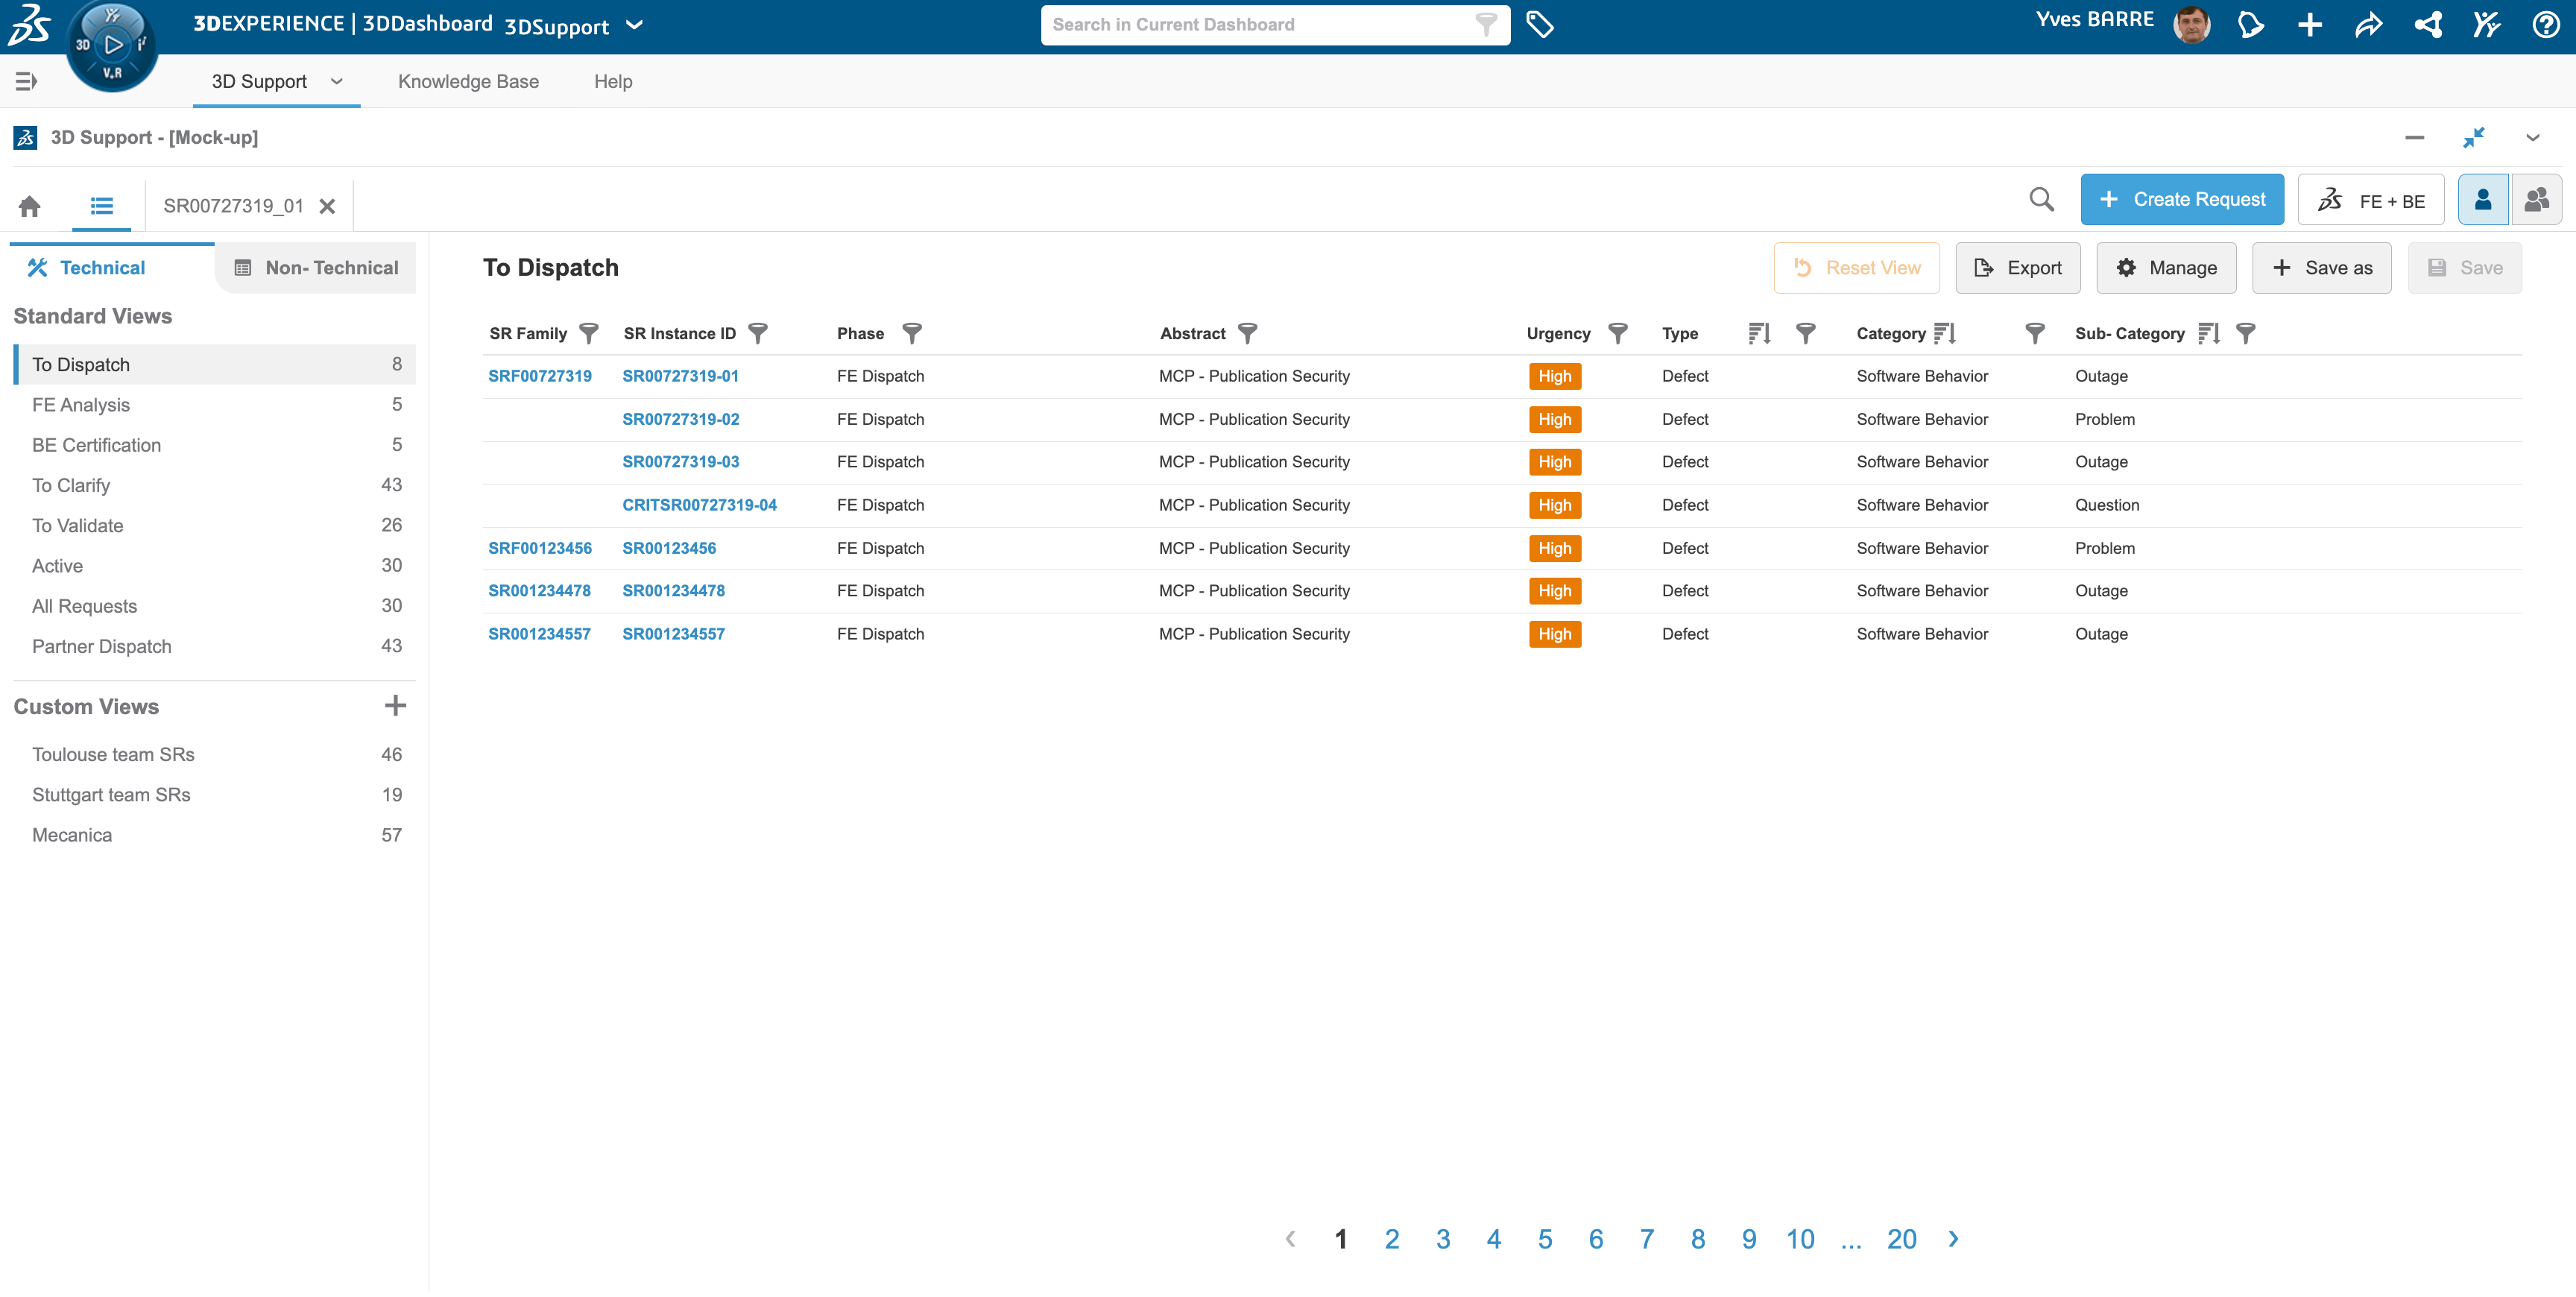The image size is (2576, 1297).
Task: Click the home icon in the view bar
Action: coord(29,206)
